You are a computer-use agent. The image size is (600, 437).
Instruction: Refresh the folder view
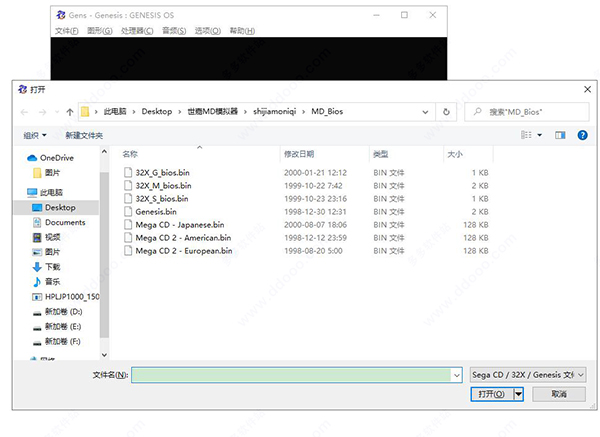[446, 112]
